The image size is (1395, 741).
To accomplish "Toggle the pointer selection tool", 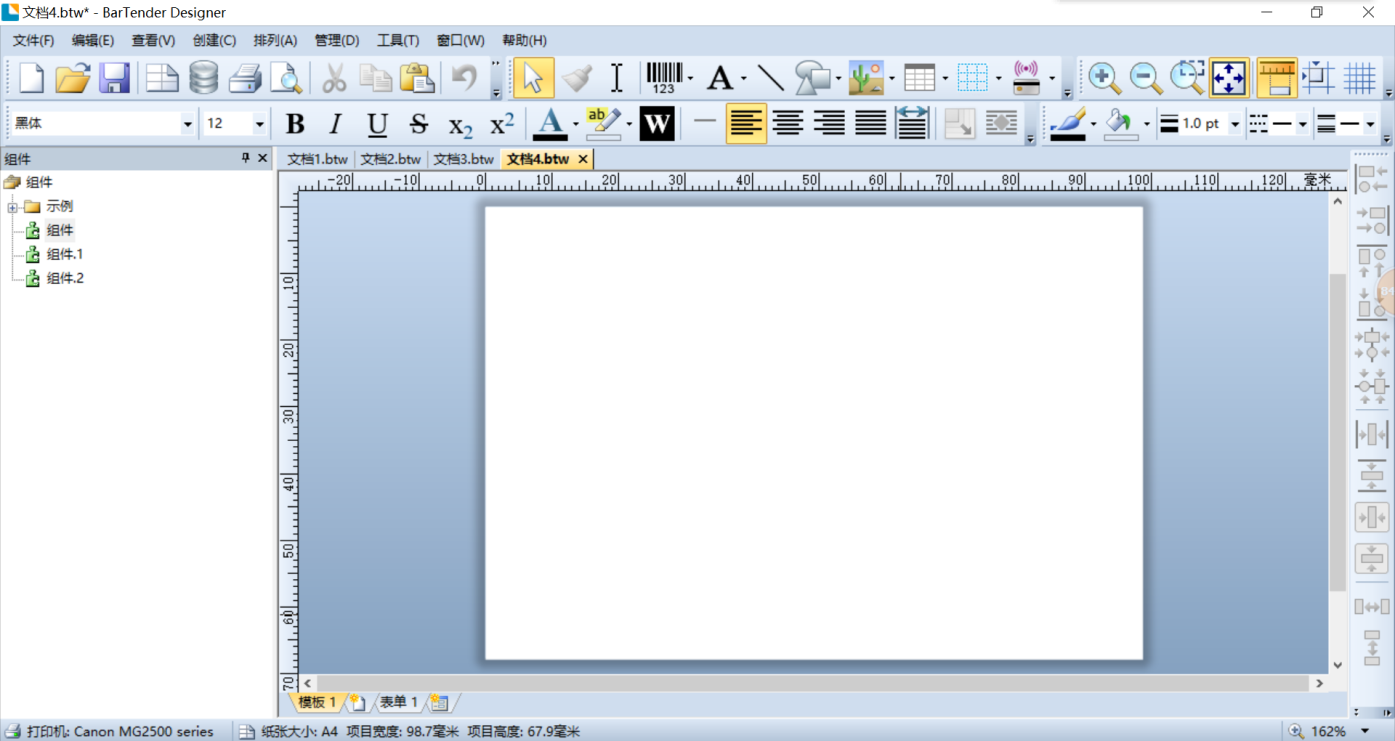I will (x=533, y=78).
